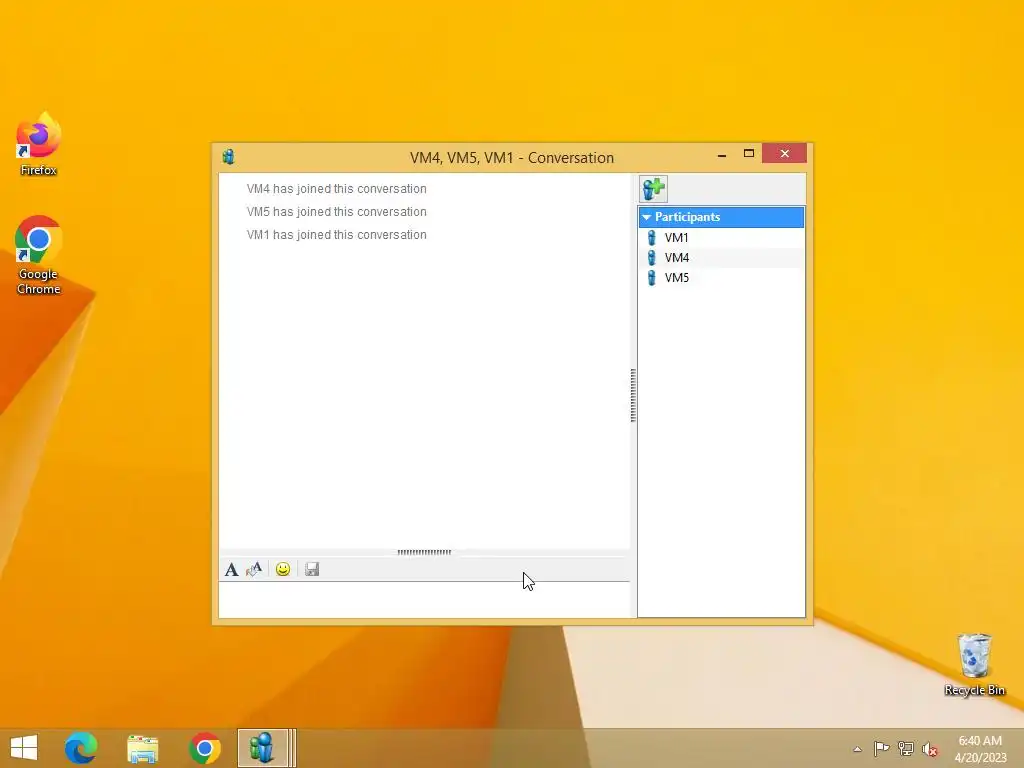
Task: Click the conversation window title icon
Action: pyautogui.click(x=229, y=157)
